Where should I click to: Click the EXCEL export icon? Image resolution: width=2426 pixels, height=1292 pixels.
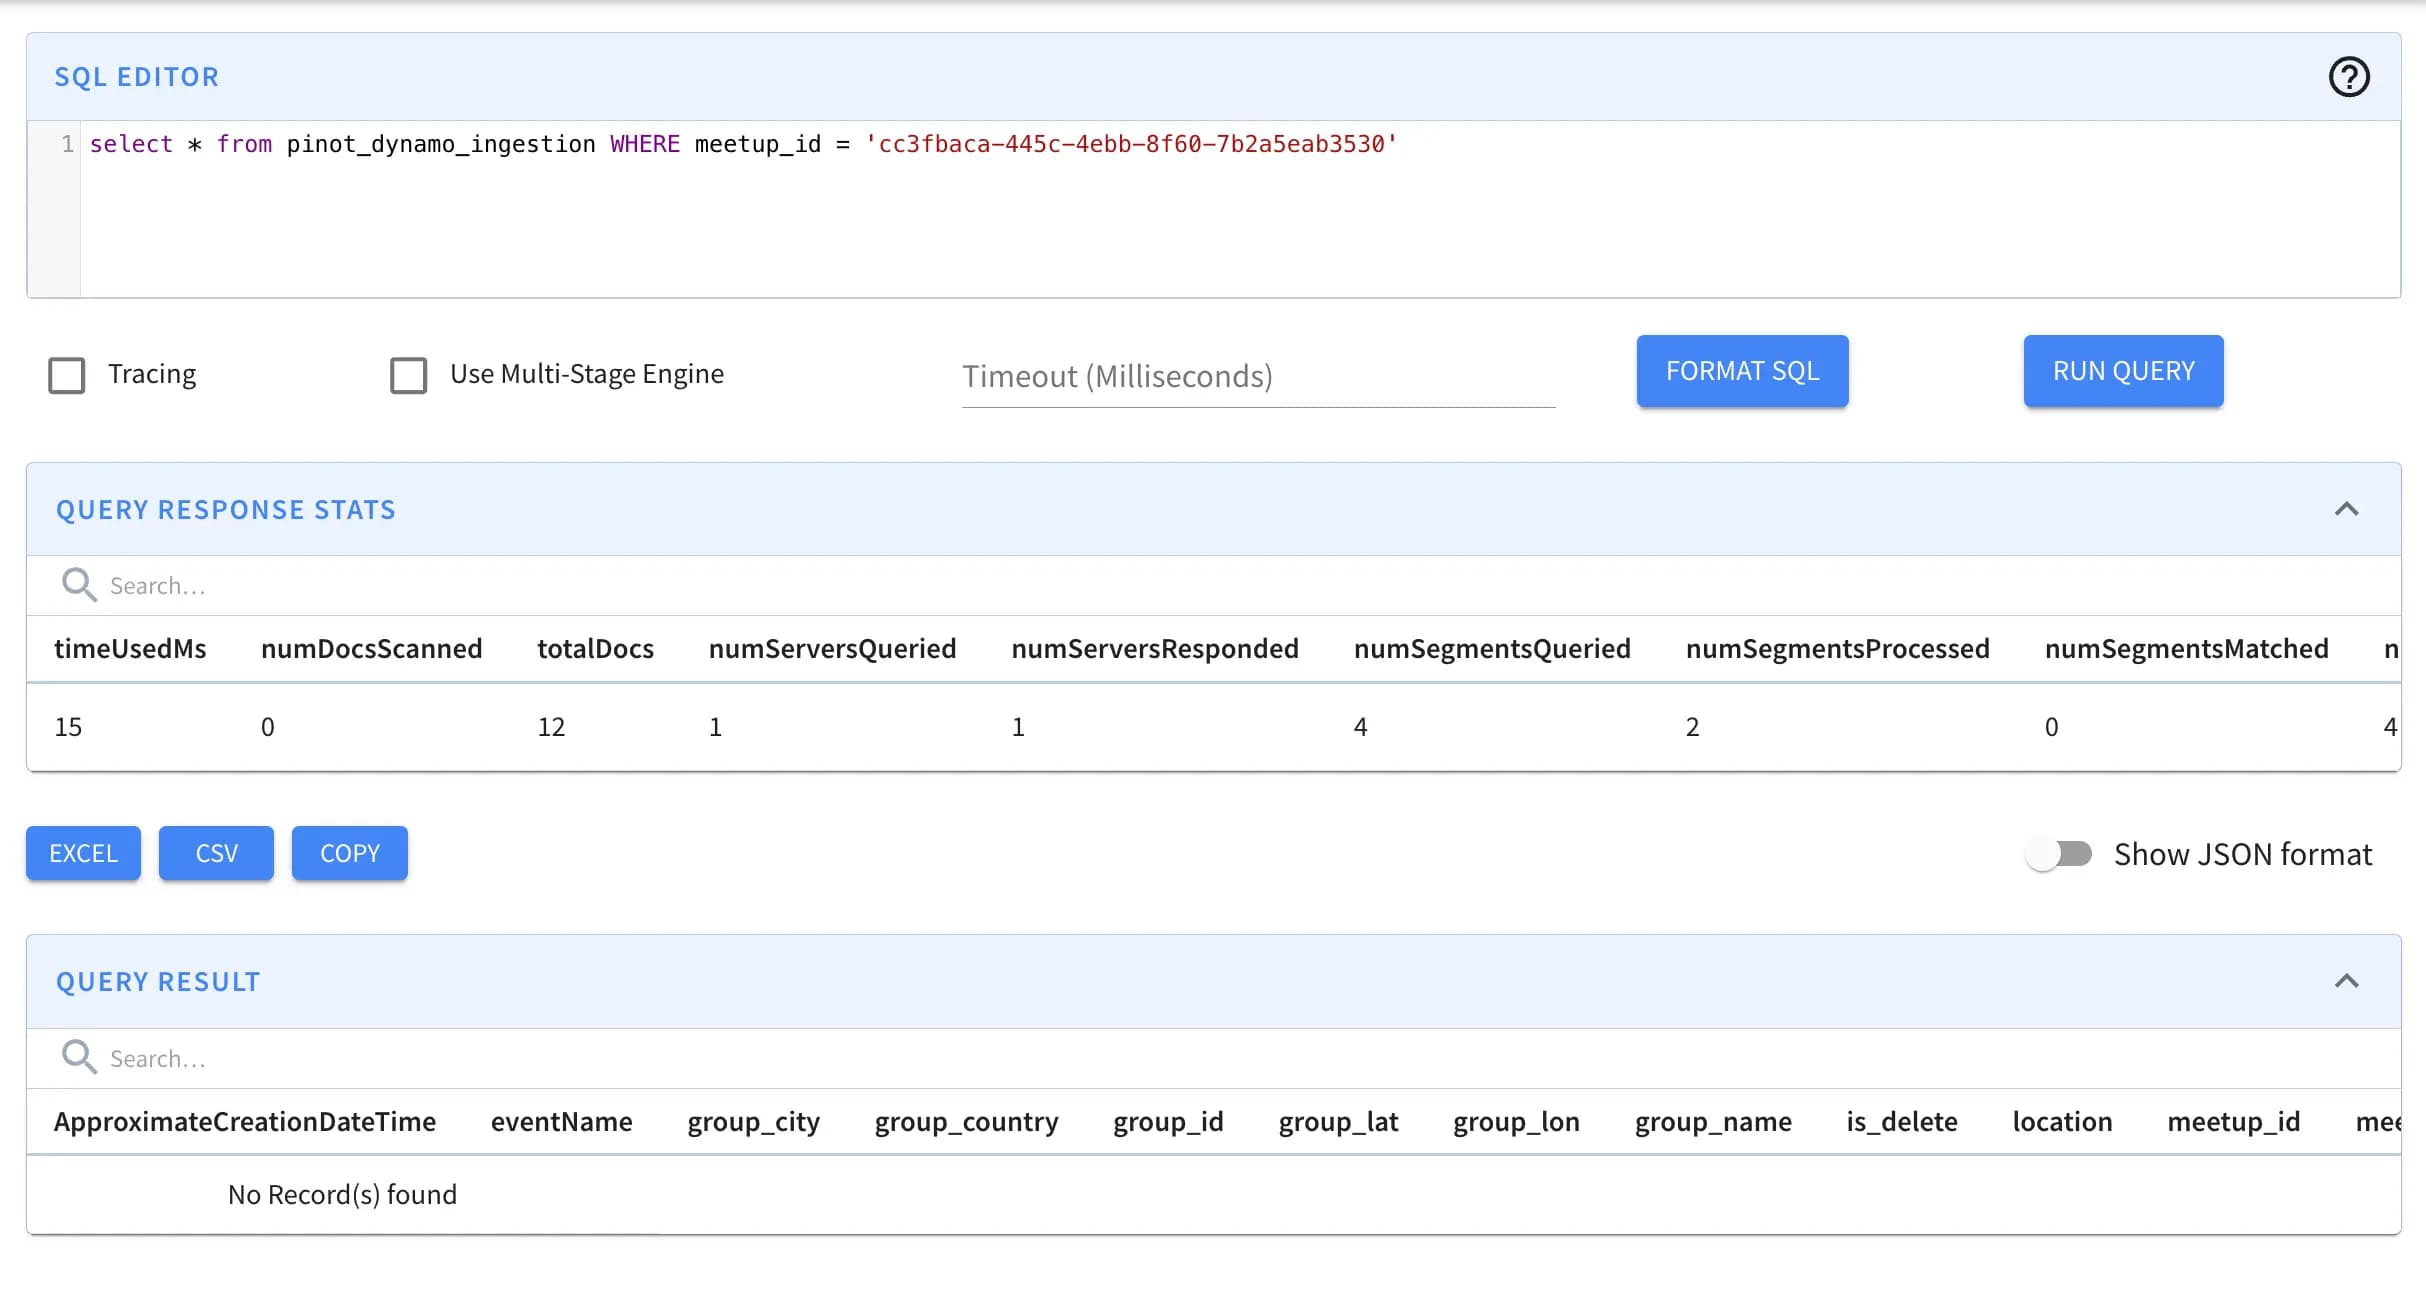[83, 852]
